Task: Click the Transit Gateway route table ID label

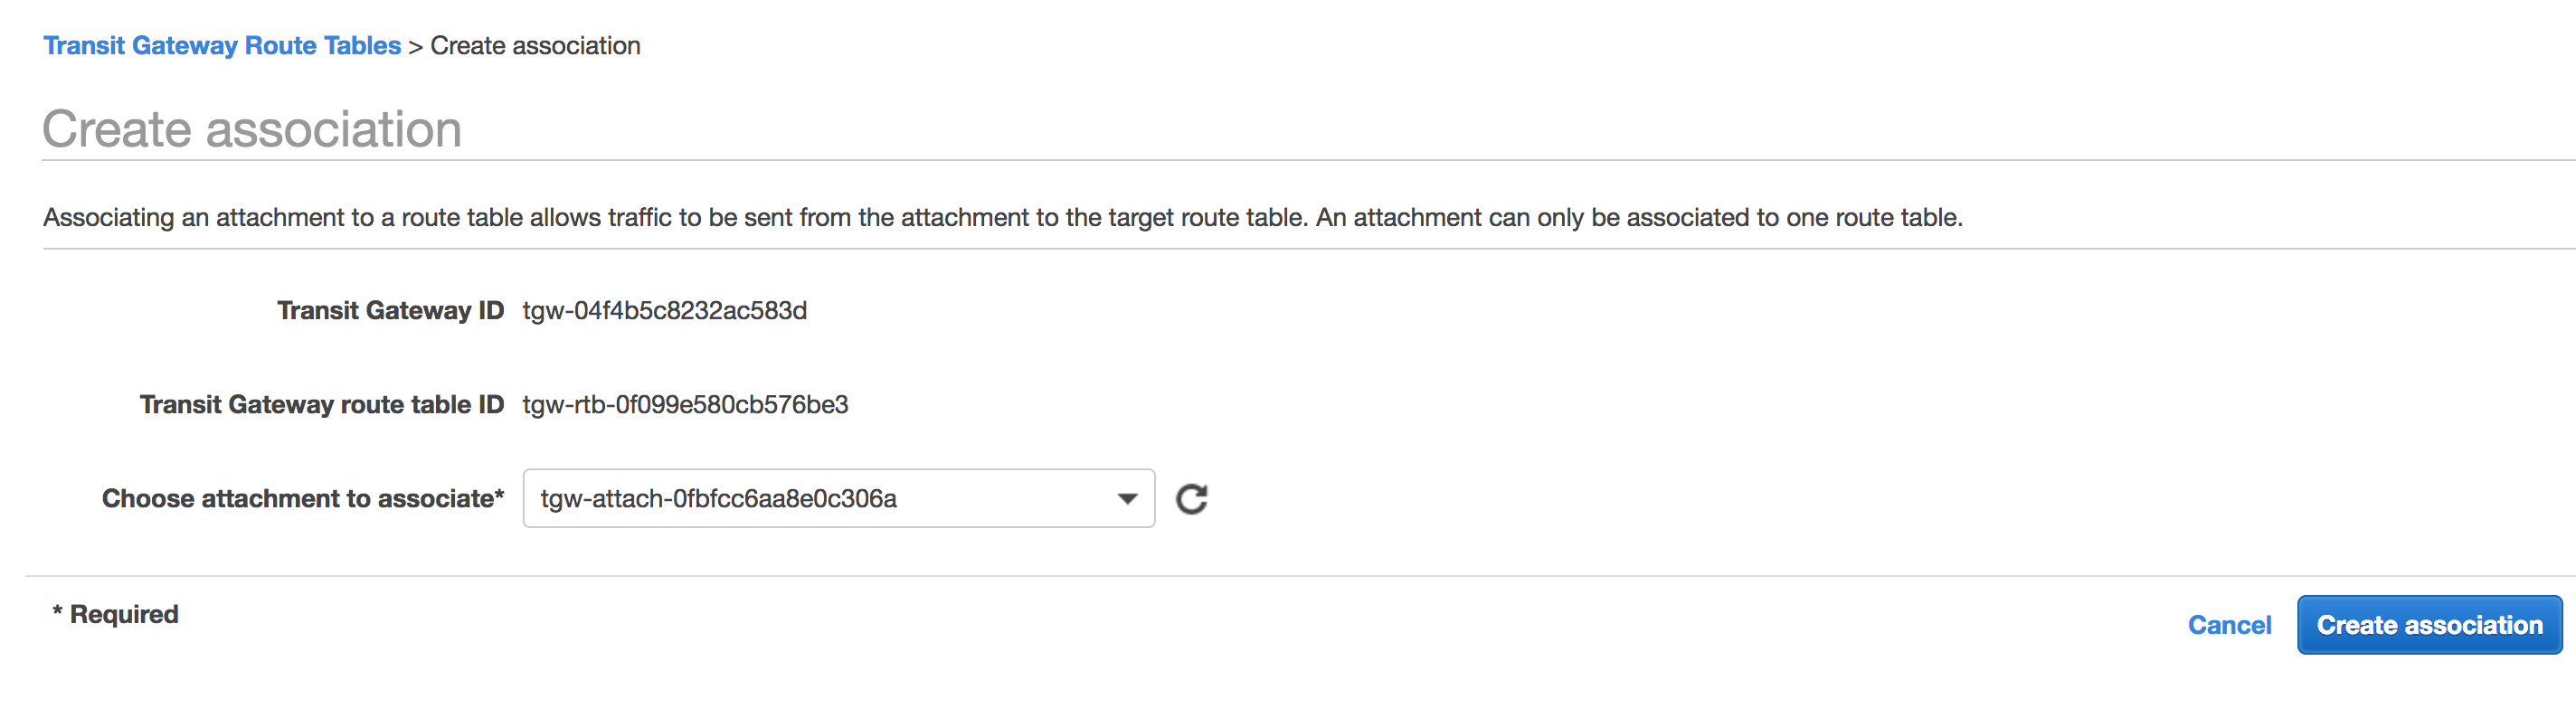Action: pos(322,405)
